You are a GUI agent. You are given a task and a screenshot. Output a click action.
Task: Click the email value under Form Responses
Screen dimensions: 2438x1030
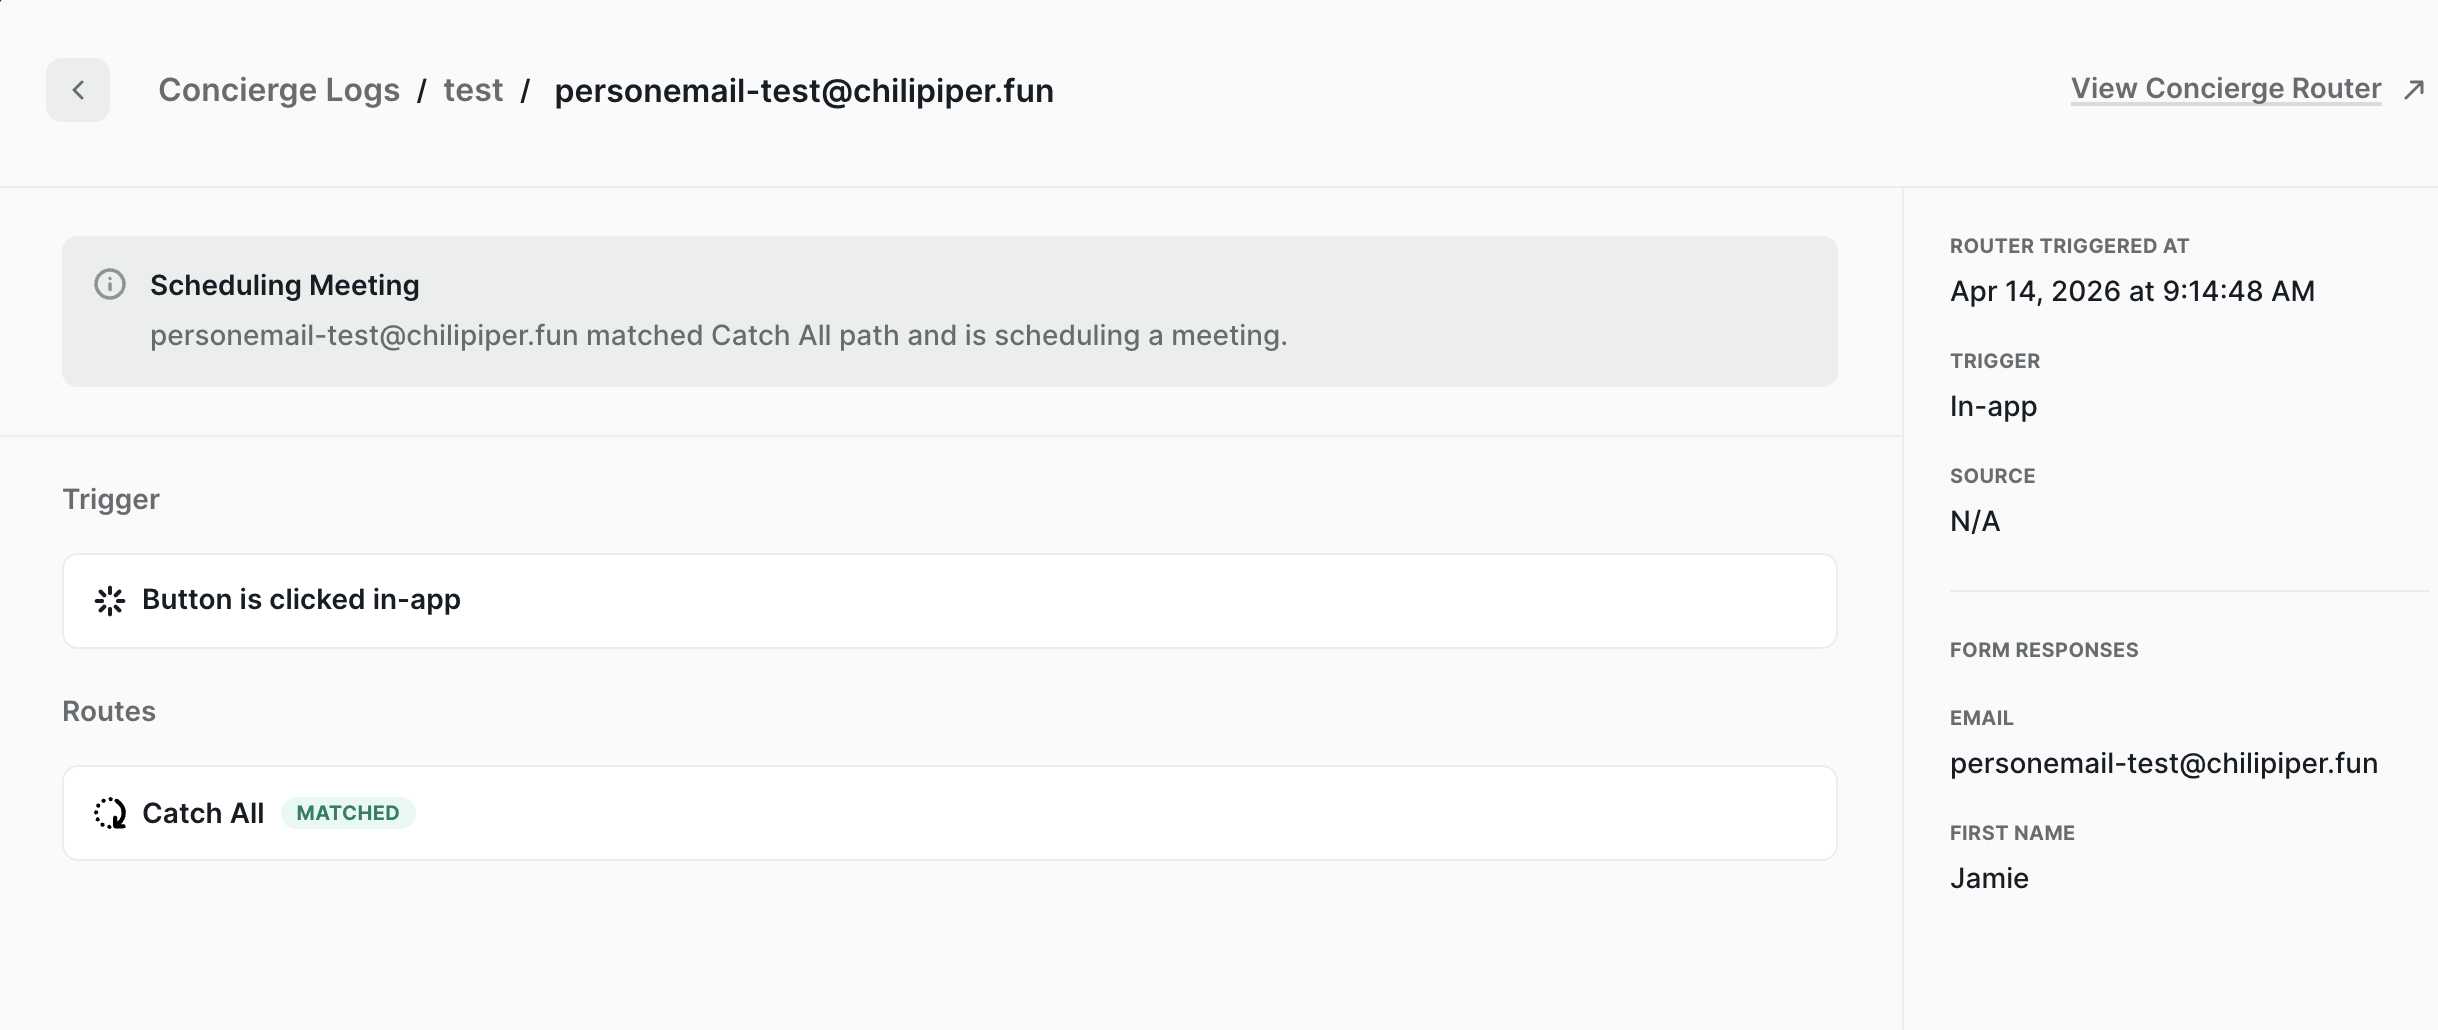coord(2163,763)
